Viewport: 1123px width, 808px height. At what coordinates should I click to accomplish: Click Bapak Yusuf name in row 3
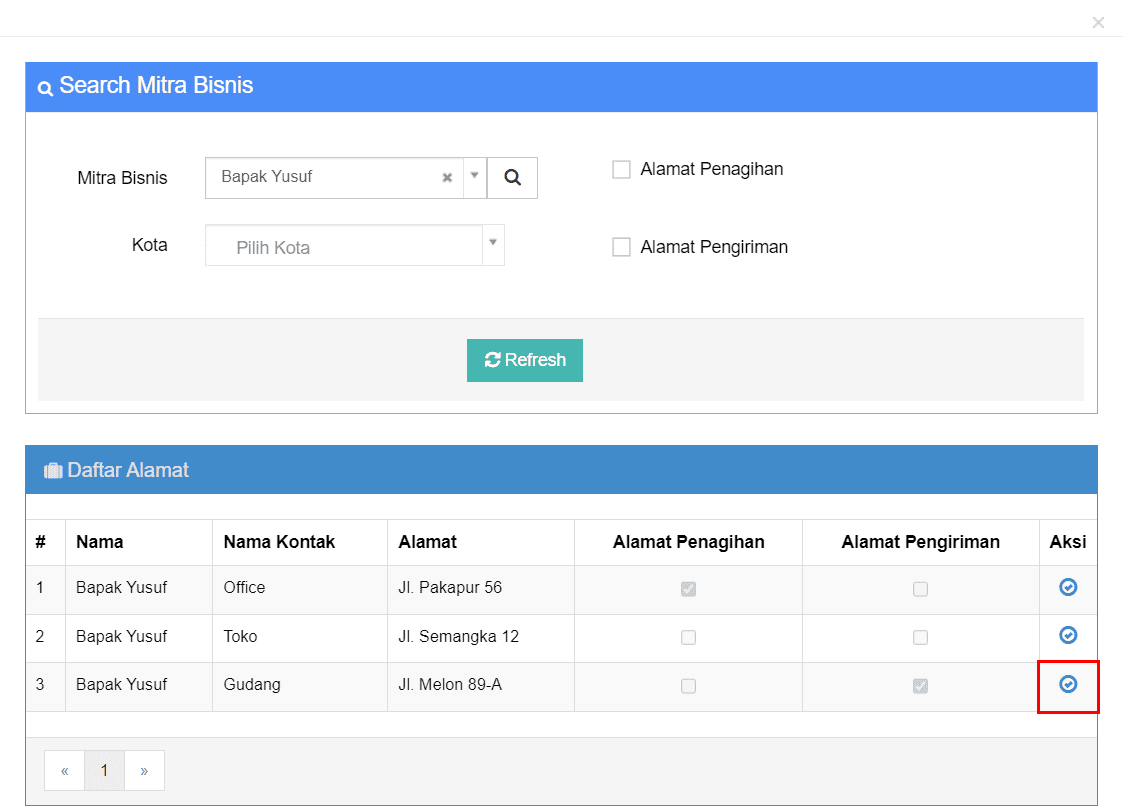[121, 685]
